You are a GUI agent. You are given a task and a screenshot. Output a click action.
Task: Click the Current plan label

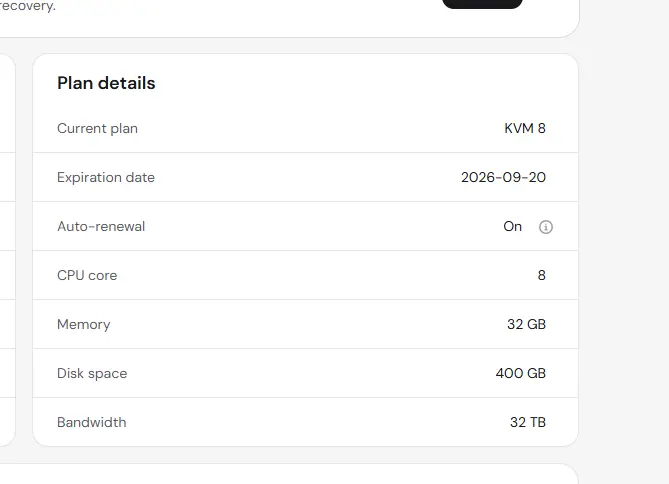pos(97,128)
